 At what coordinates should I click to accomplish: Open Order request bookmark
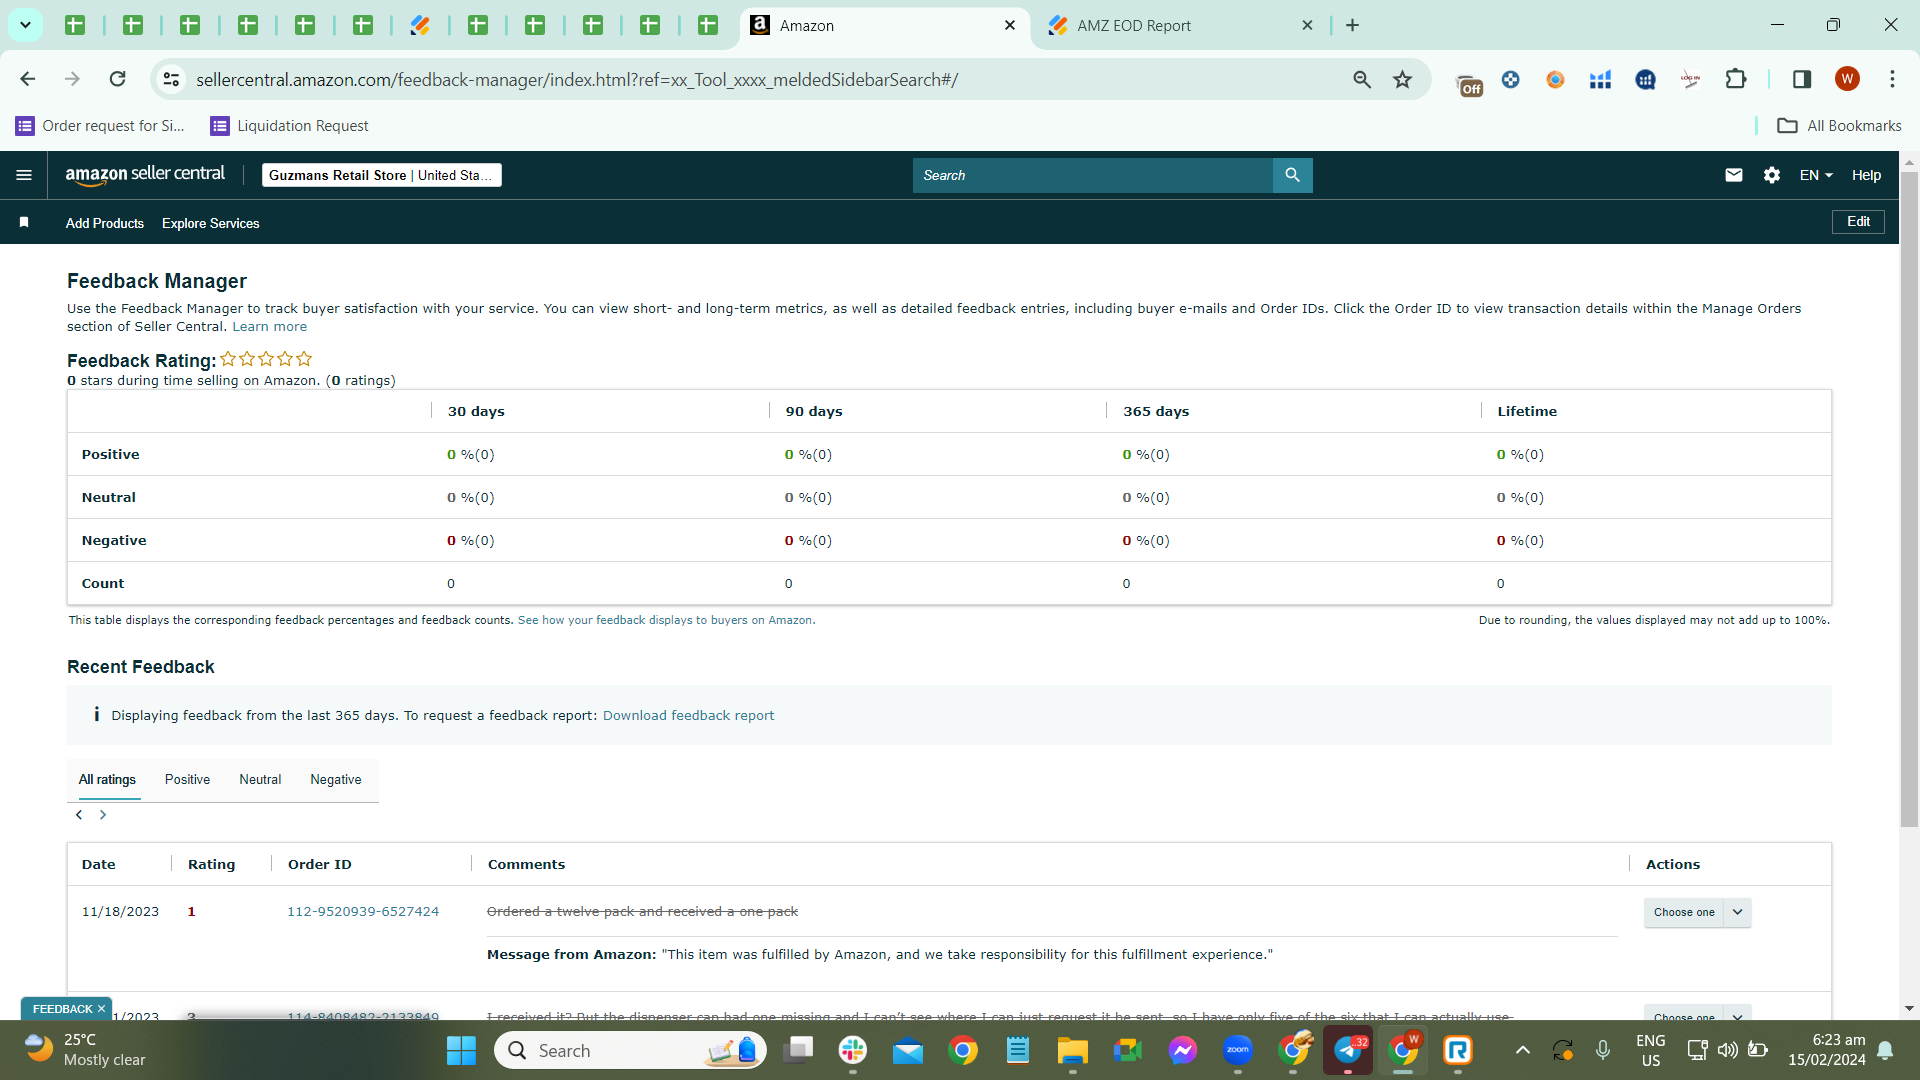pyautogui.click(x=100, y=125)
